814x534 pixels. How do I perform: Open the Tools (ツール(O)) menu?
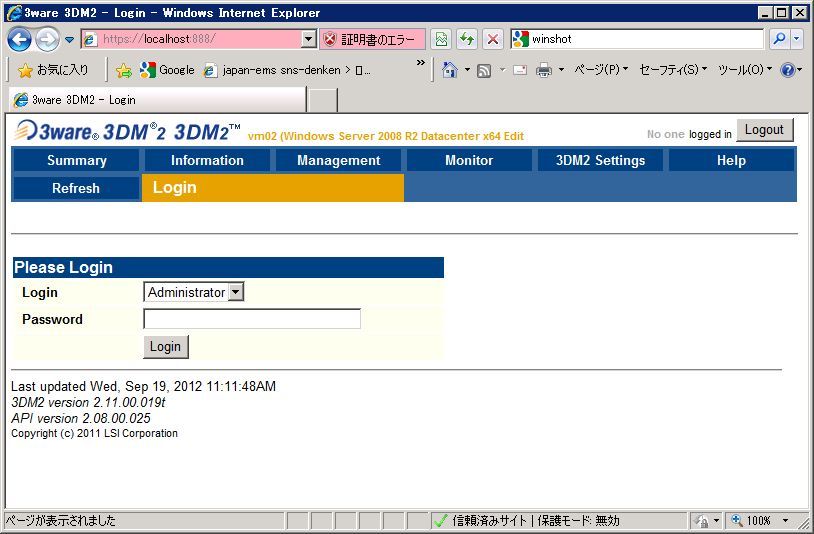point(745,70)
